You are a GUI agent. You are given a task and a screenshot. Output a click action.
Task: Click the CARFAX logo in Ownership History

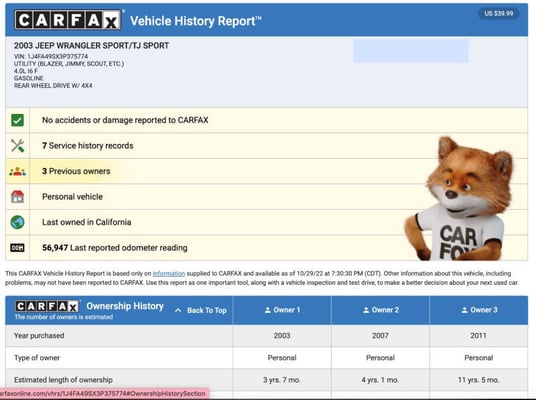tap(47, 306)
